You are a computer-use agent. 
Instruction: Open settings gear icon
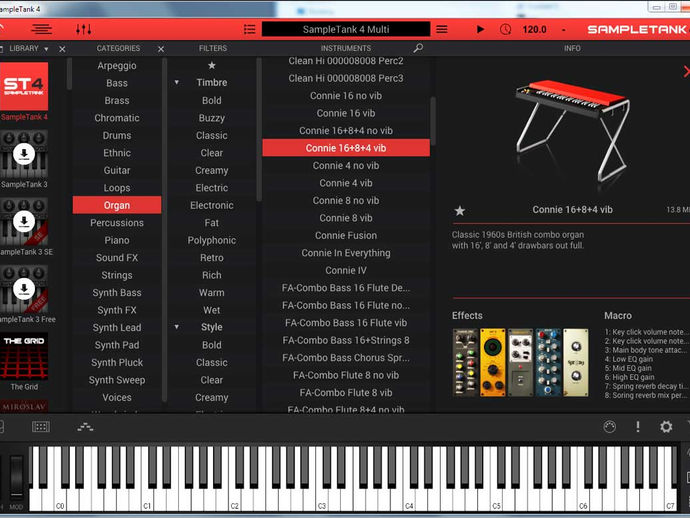pyautogui.click(x=666, y=426)
